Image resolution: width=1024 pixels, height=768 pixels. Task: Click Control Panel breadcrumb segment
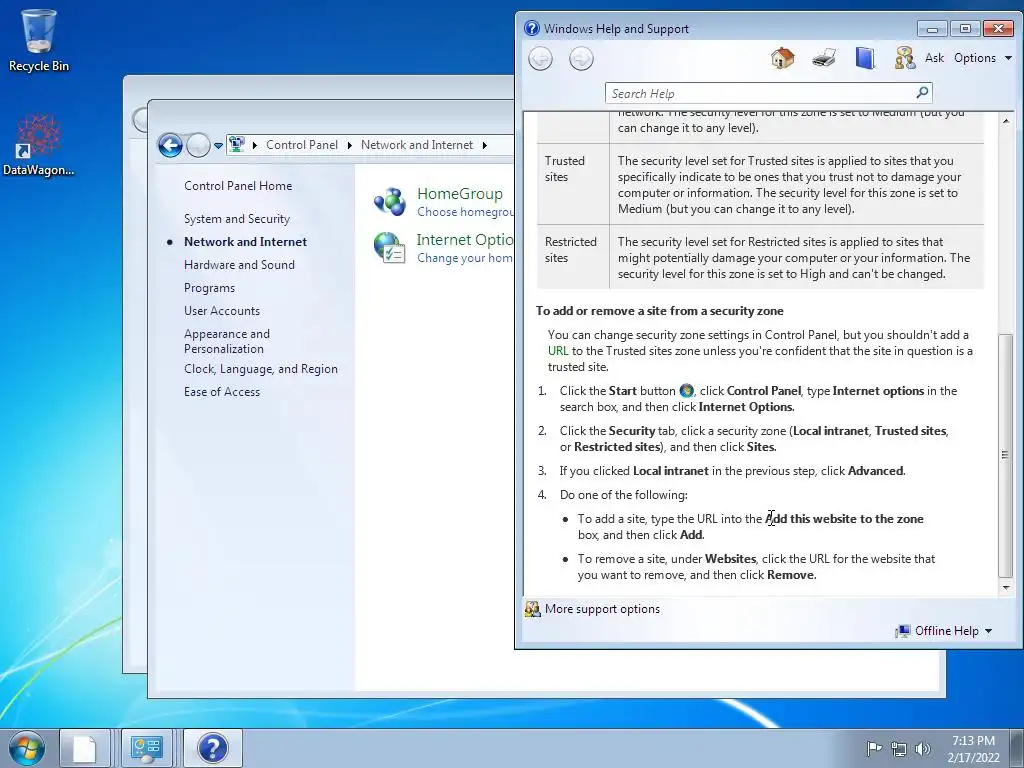click(302, 145)
